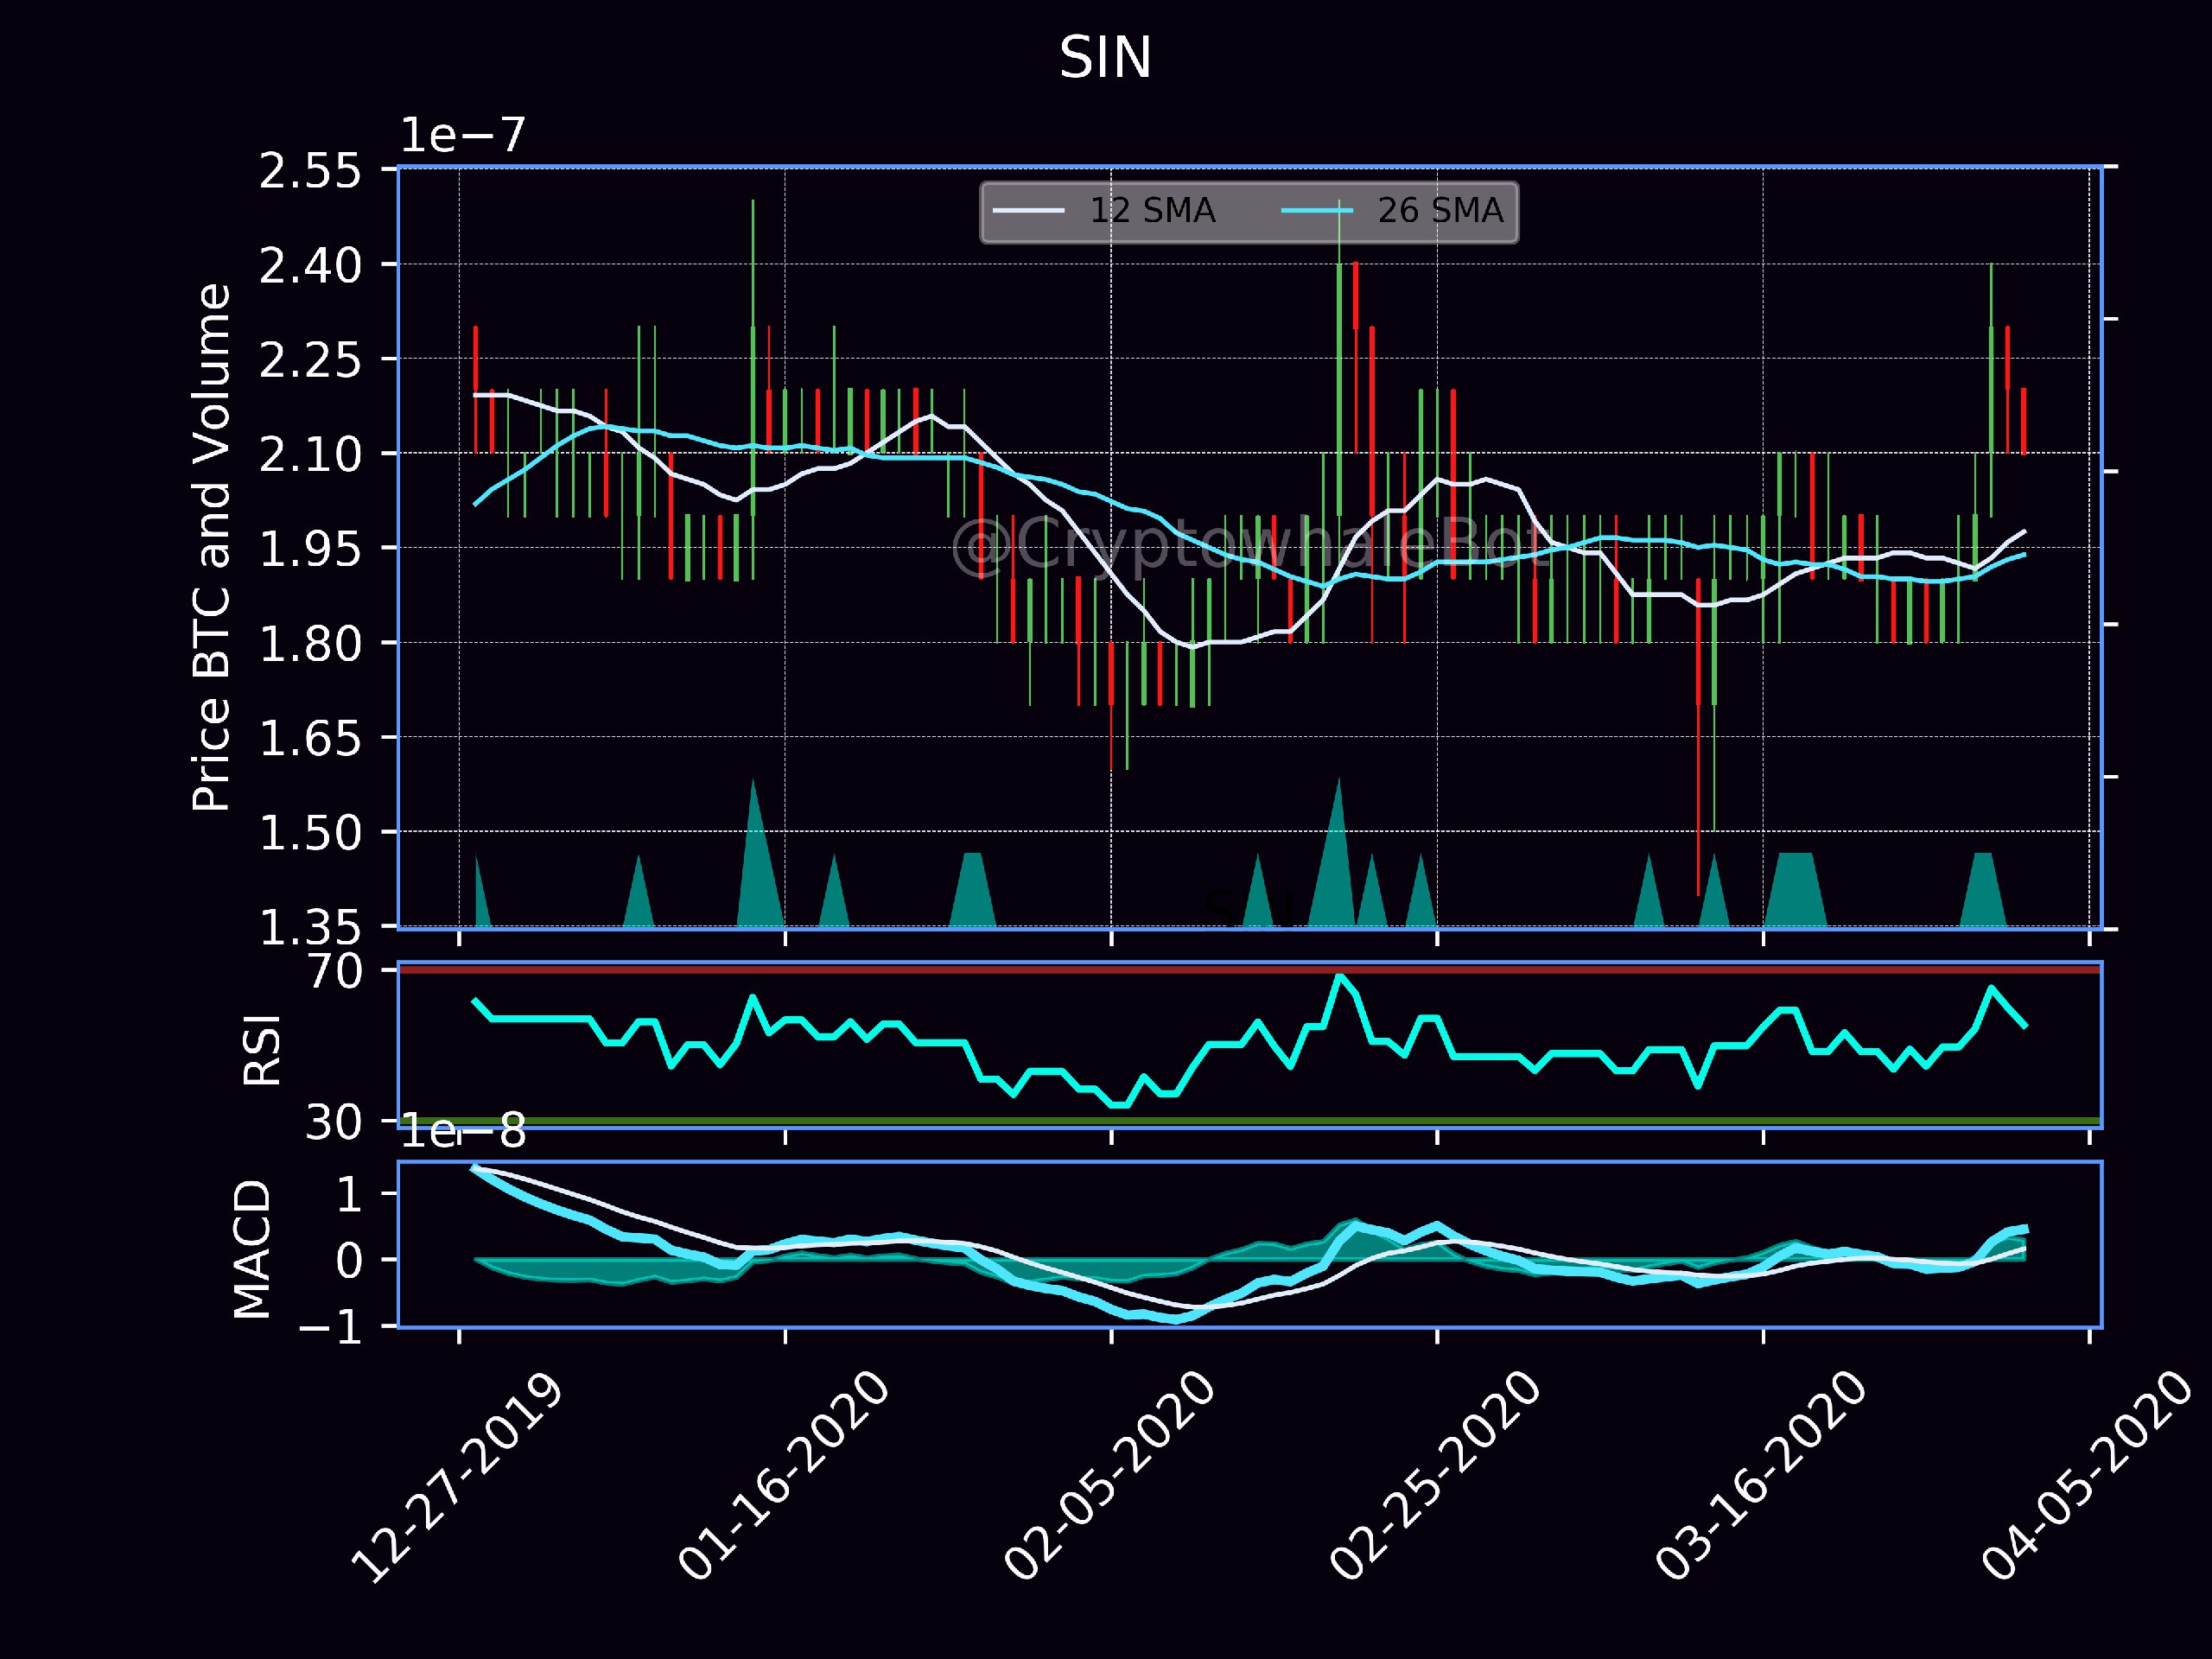Click the 1.95 price tick label
Viewport: 2212px width, 1659px height.
coord(310,549)
